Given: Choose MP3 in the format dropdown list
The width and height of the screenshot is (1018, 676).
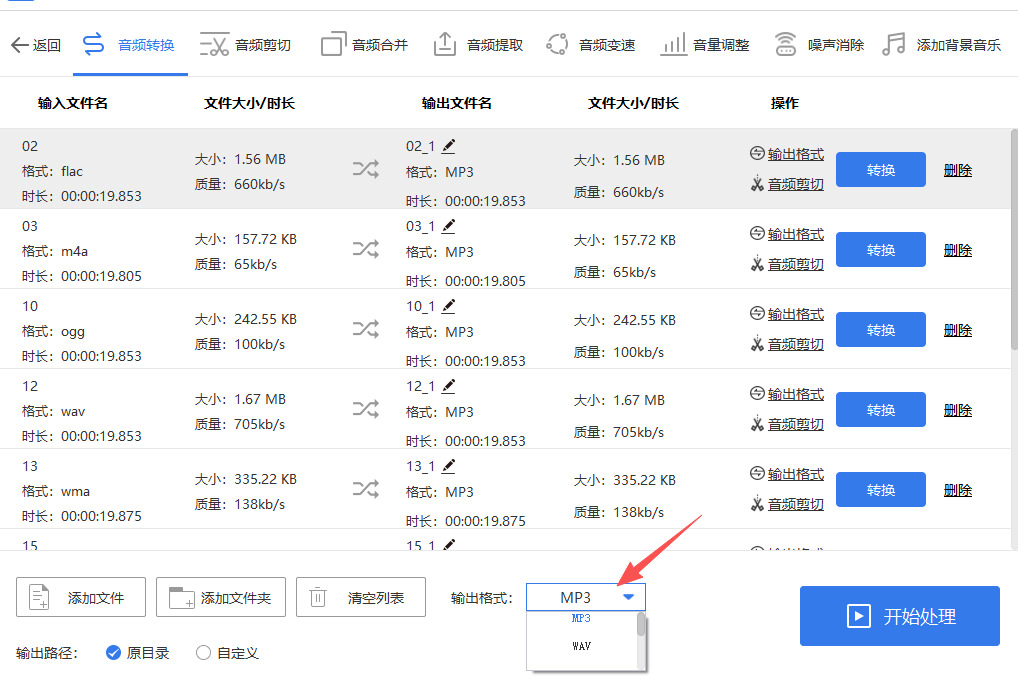Looking at the screenshot, I should (x=581, y=618).
